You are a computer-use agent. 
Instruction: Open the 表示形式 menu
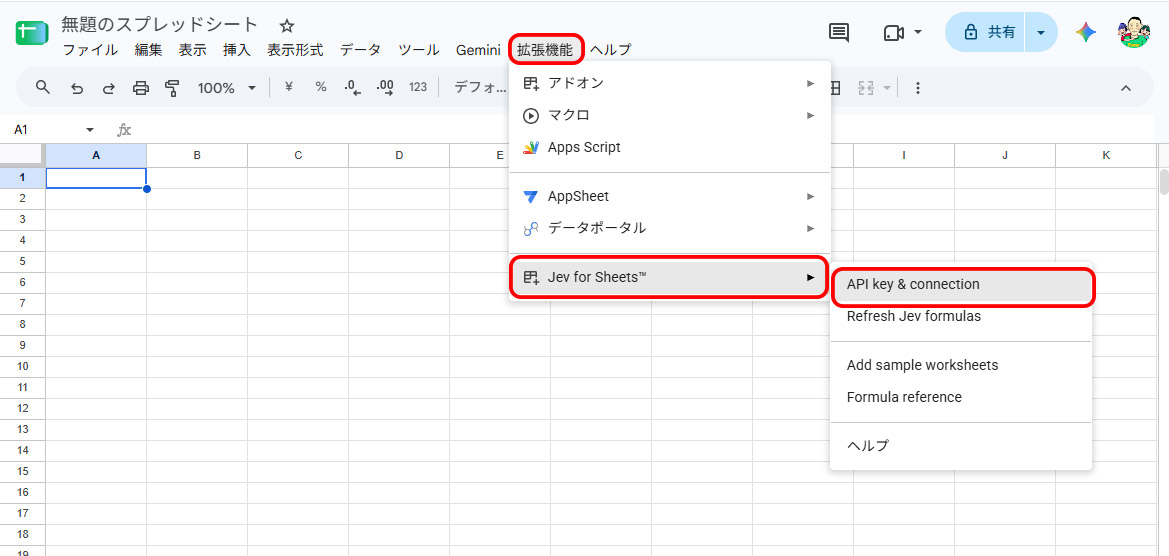tap(295, 50)
